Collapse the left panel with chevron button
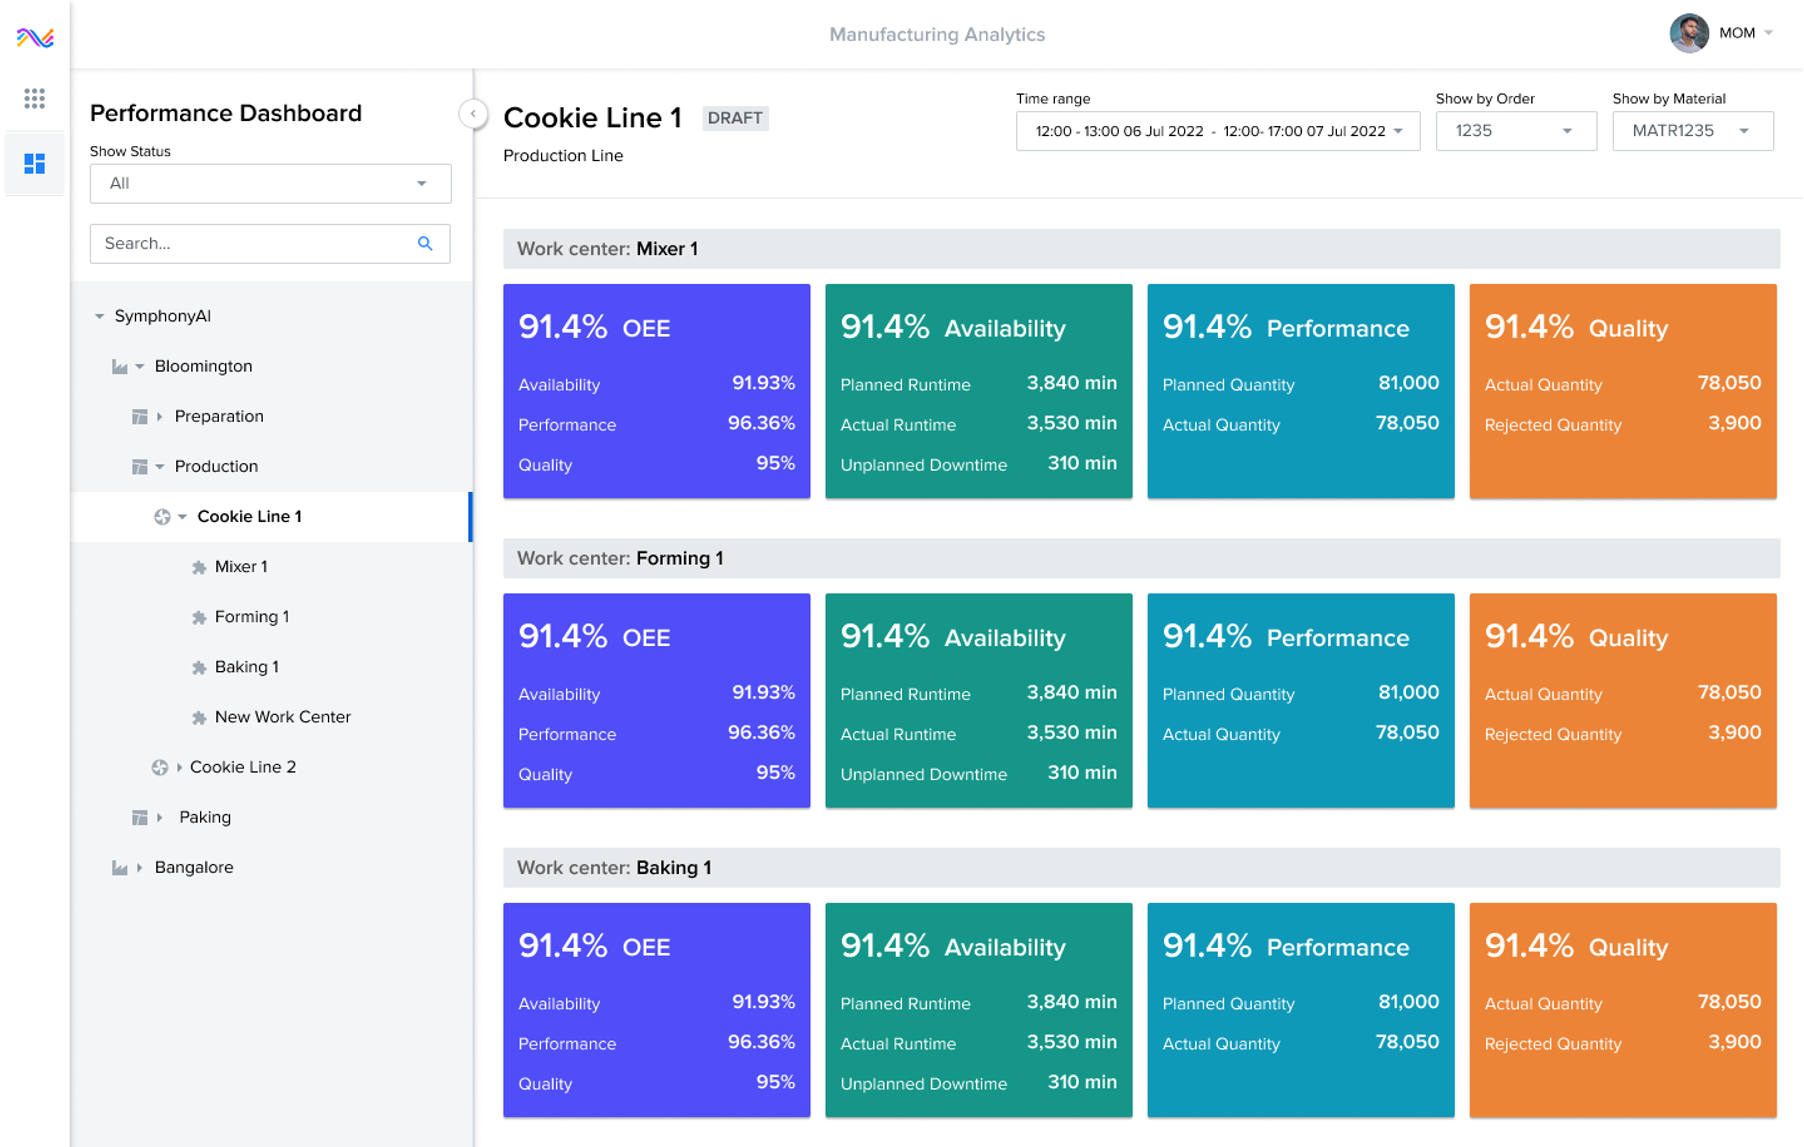 472,113
